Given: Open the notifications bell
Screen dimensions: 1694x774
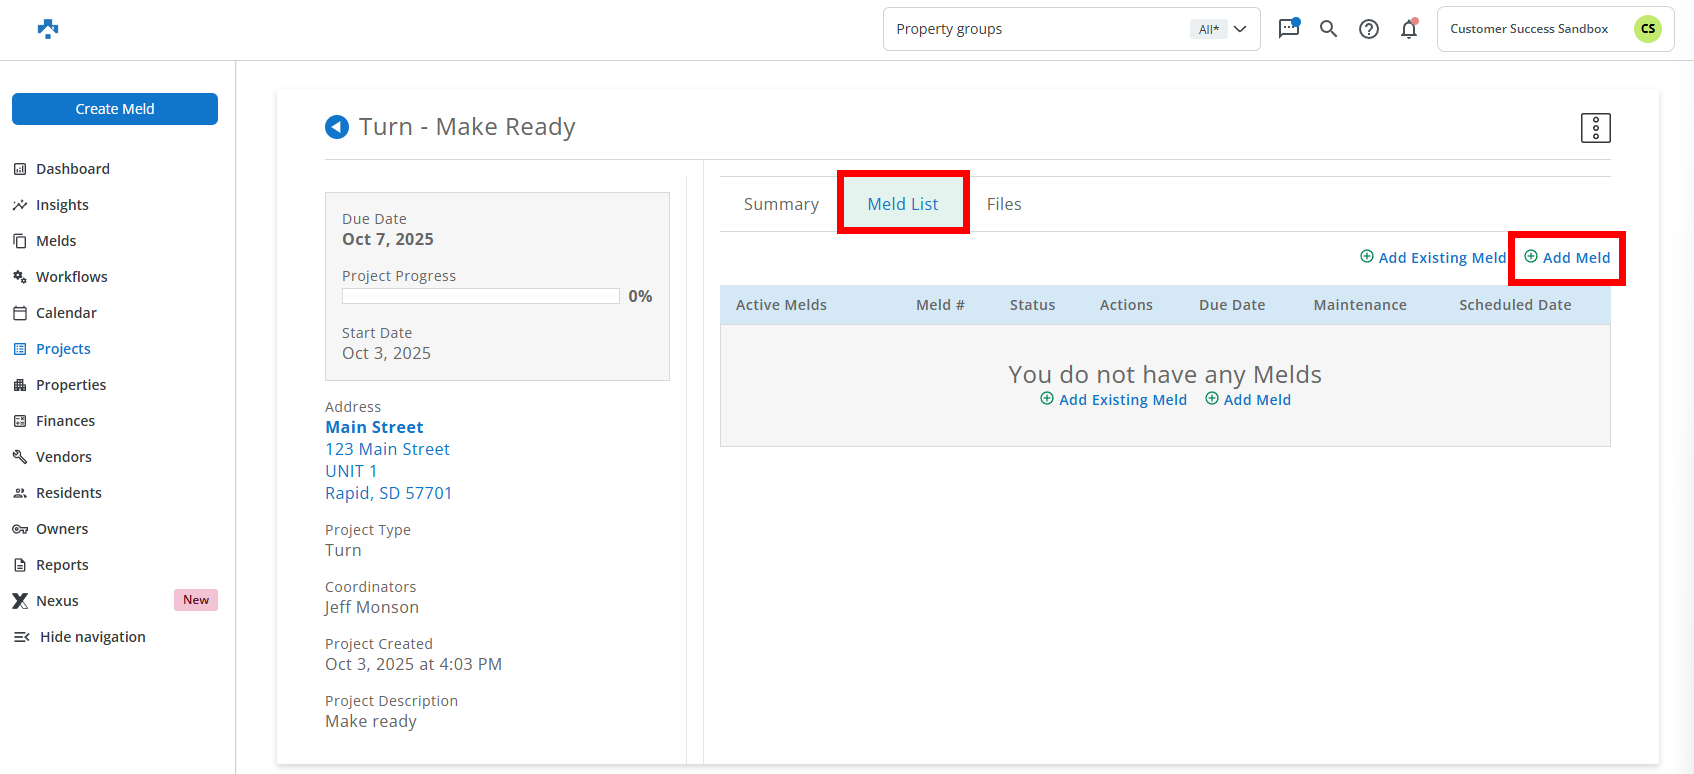Looking at the screenshot, I should click(x=1408, y=29).
